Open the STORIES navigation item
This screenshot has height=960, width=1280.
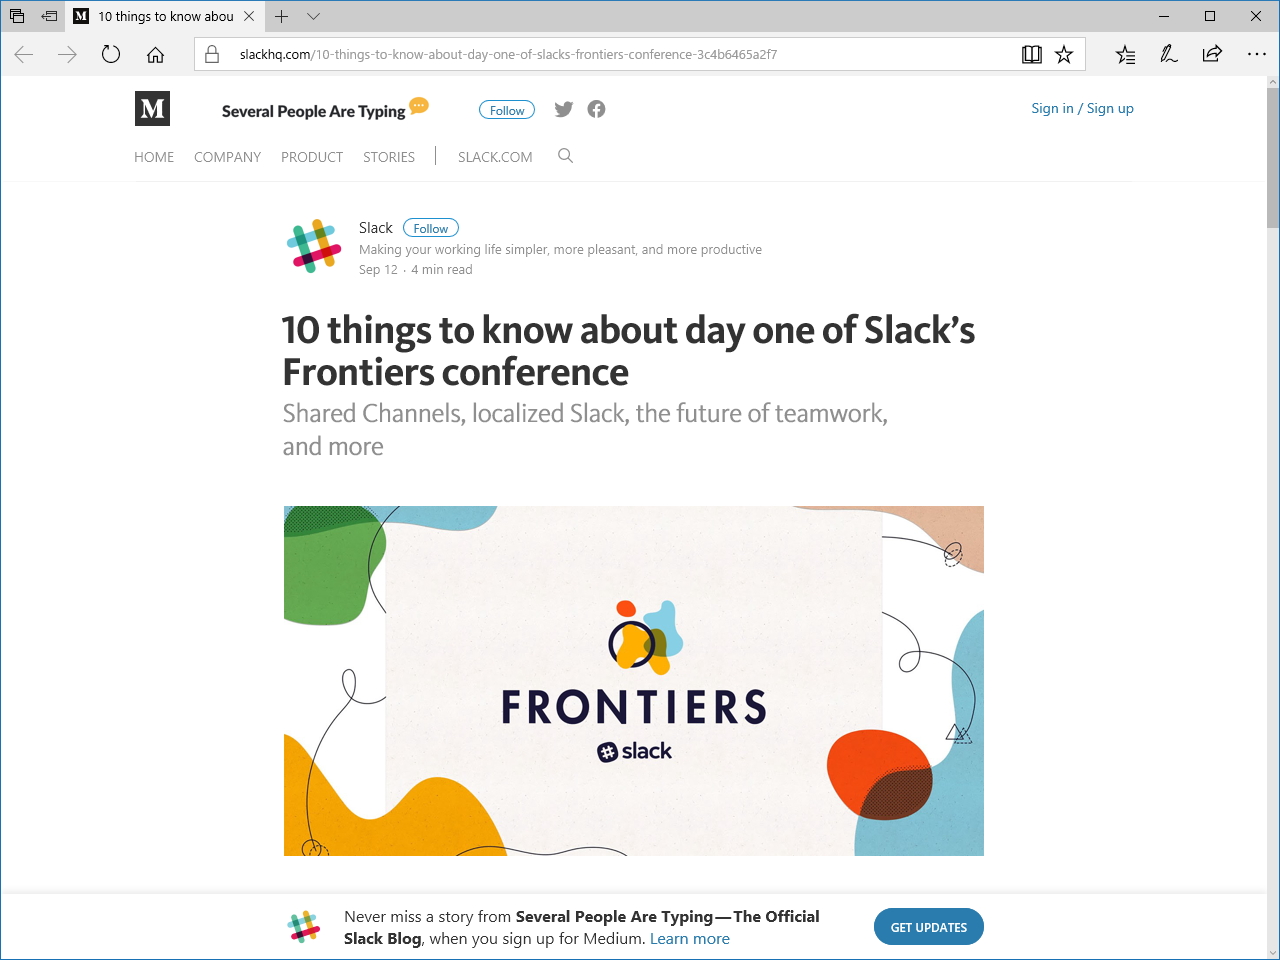coord(389,157)
